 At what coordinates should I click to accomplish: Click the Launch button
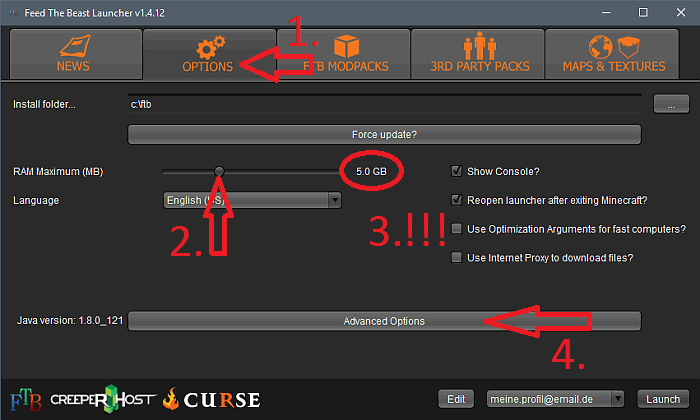(663, 399)
